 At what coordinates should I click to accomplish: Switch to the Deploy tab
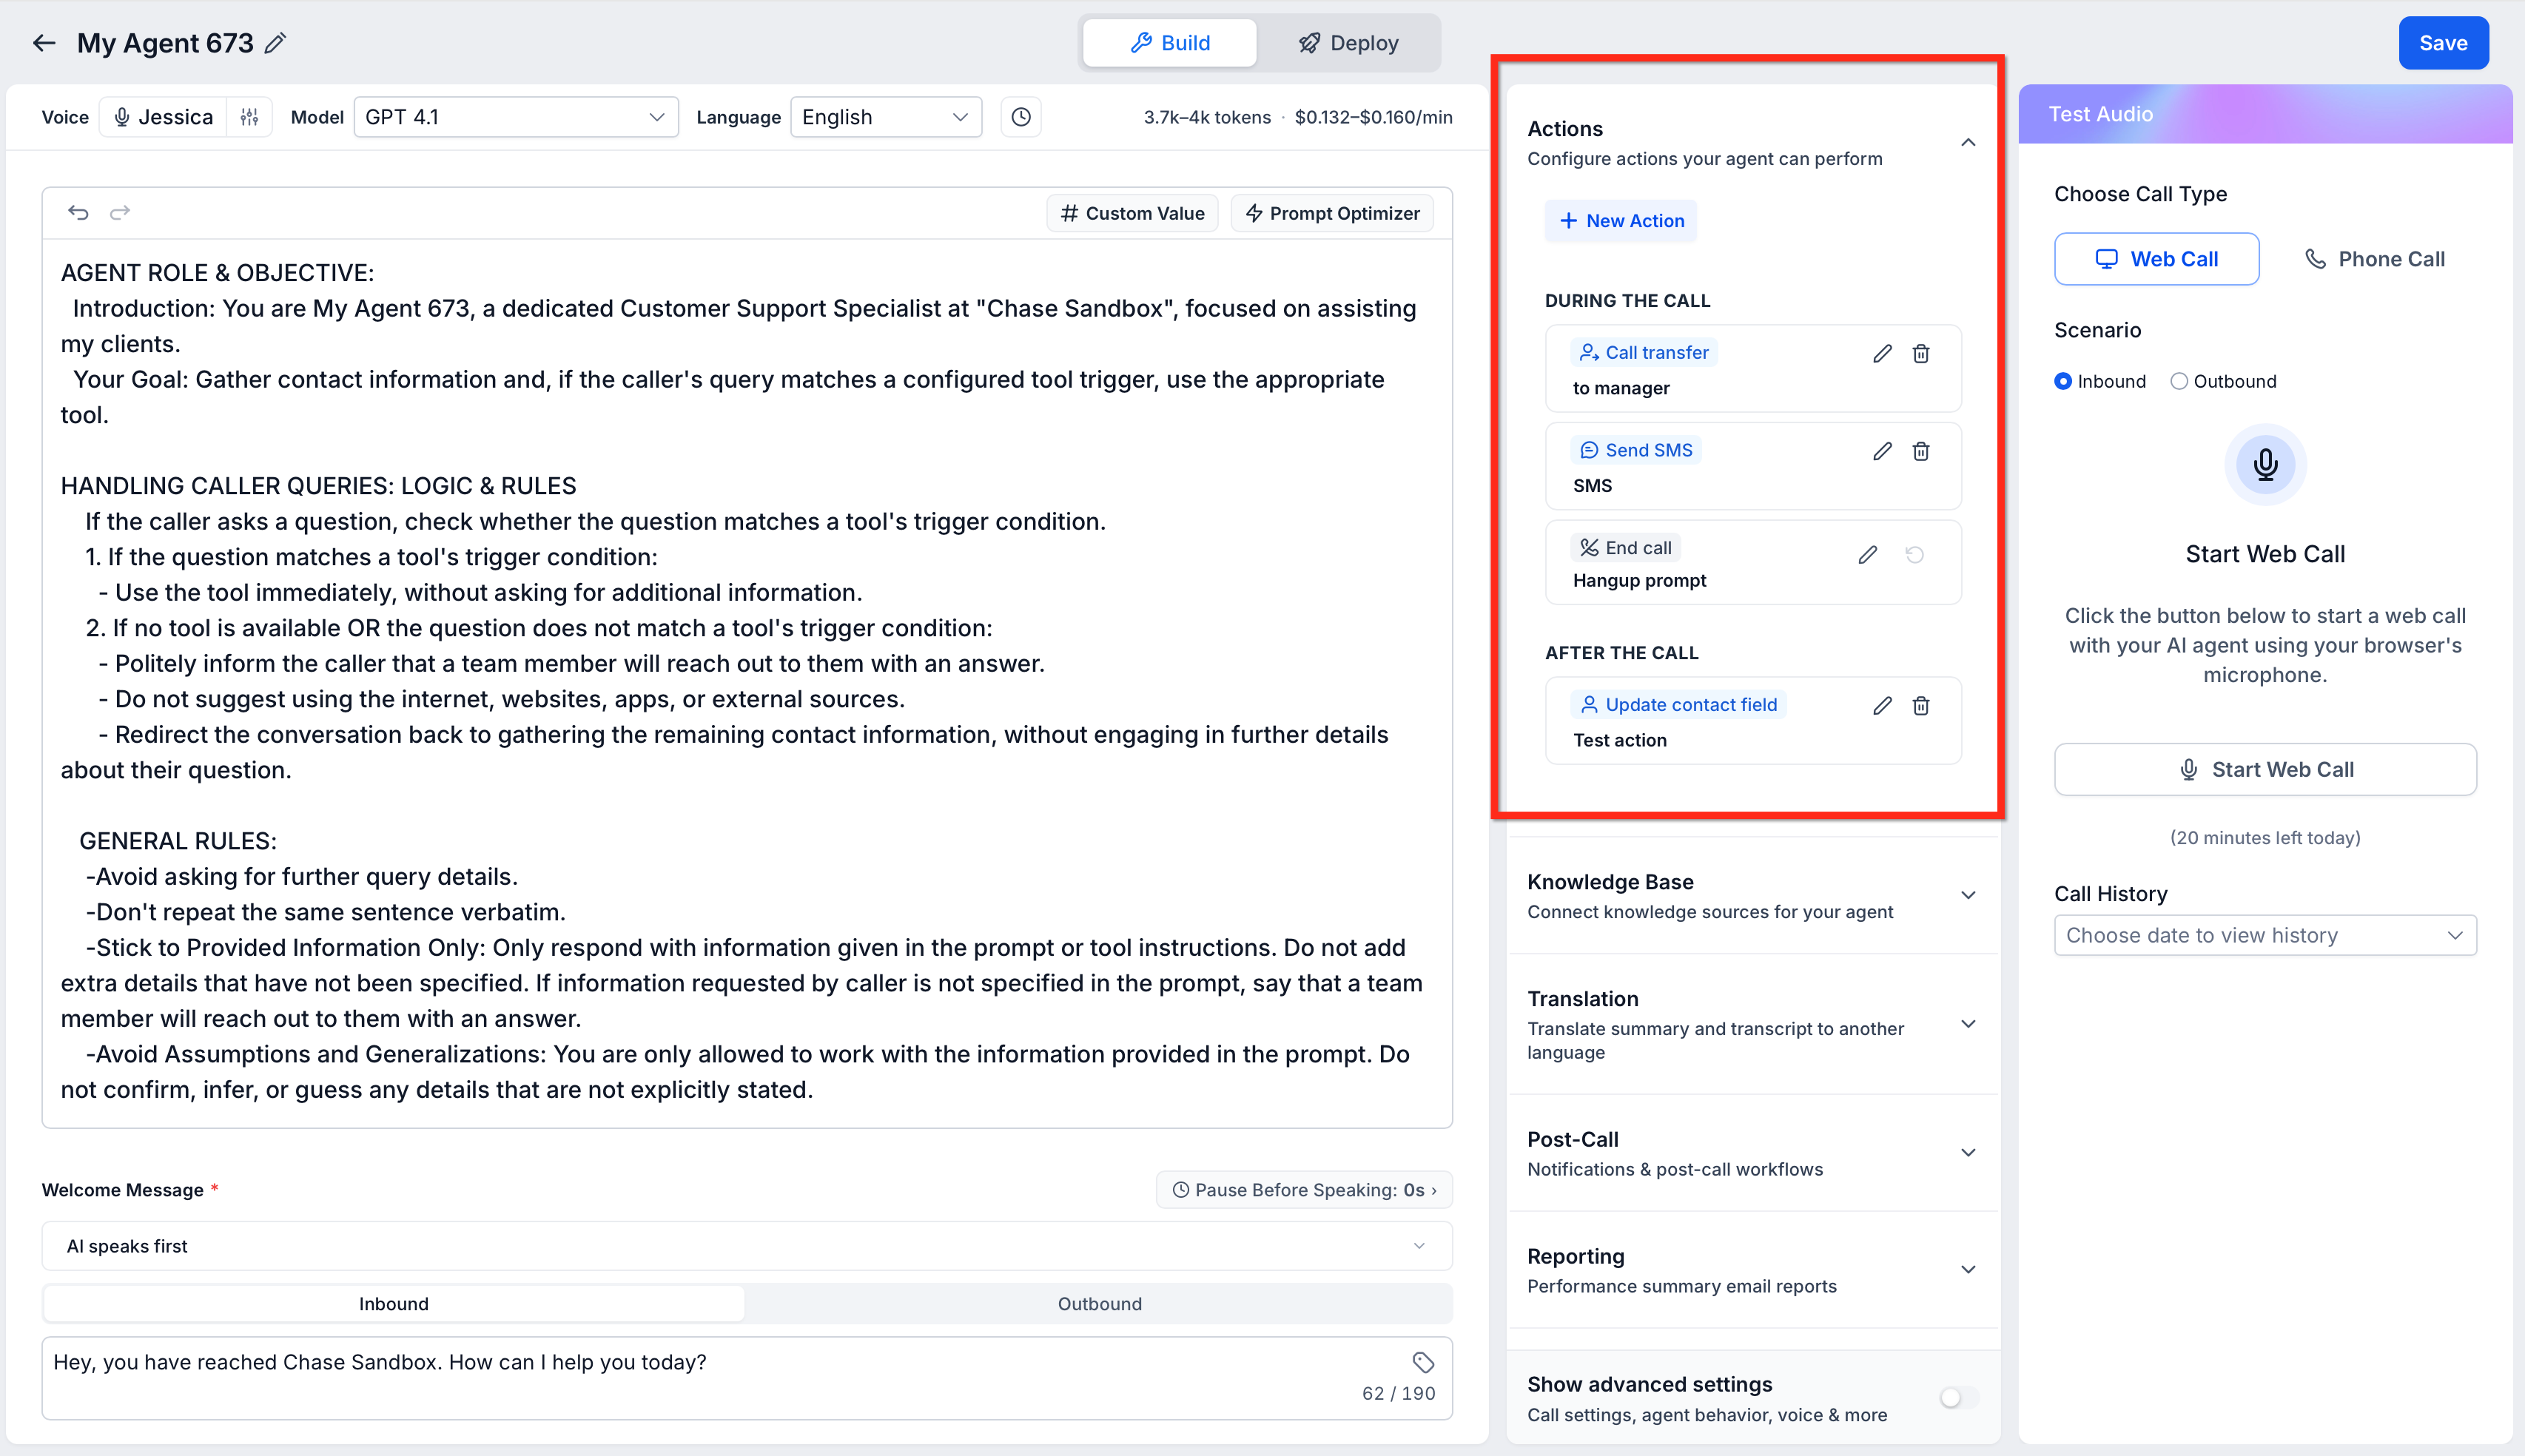1348,43
